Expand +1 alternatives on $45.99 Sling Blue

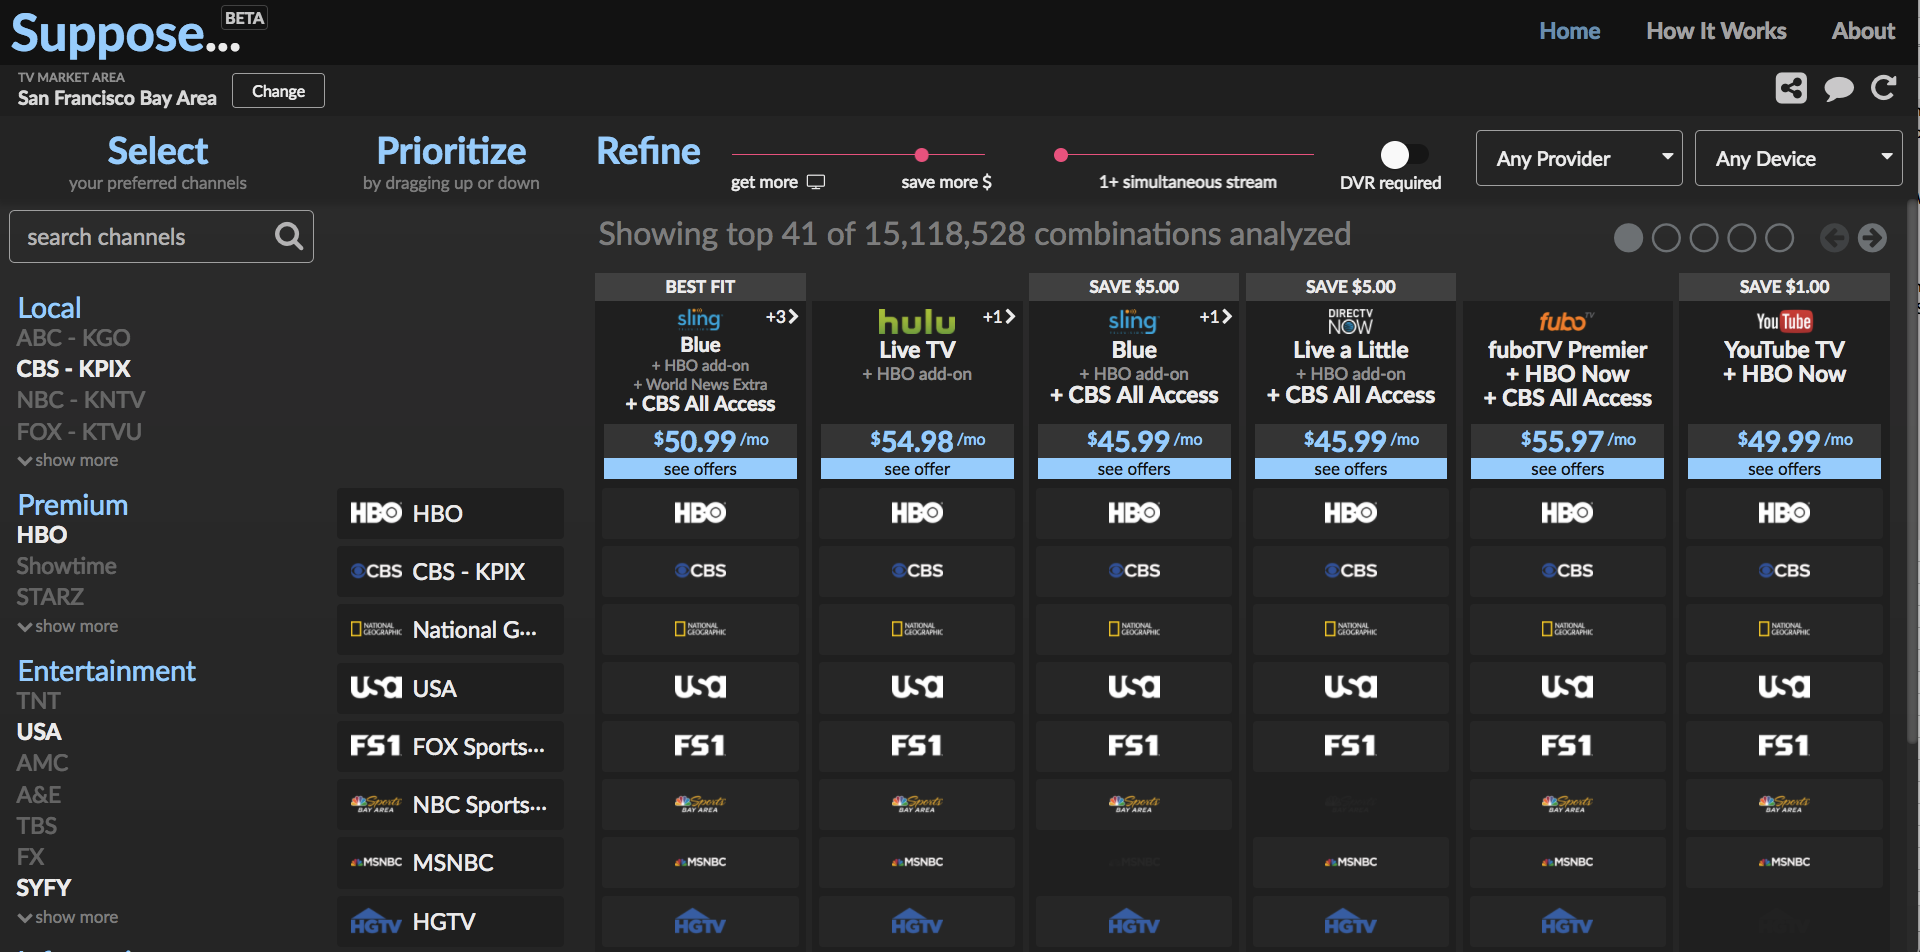pos(1215,317)
